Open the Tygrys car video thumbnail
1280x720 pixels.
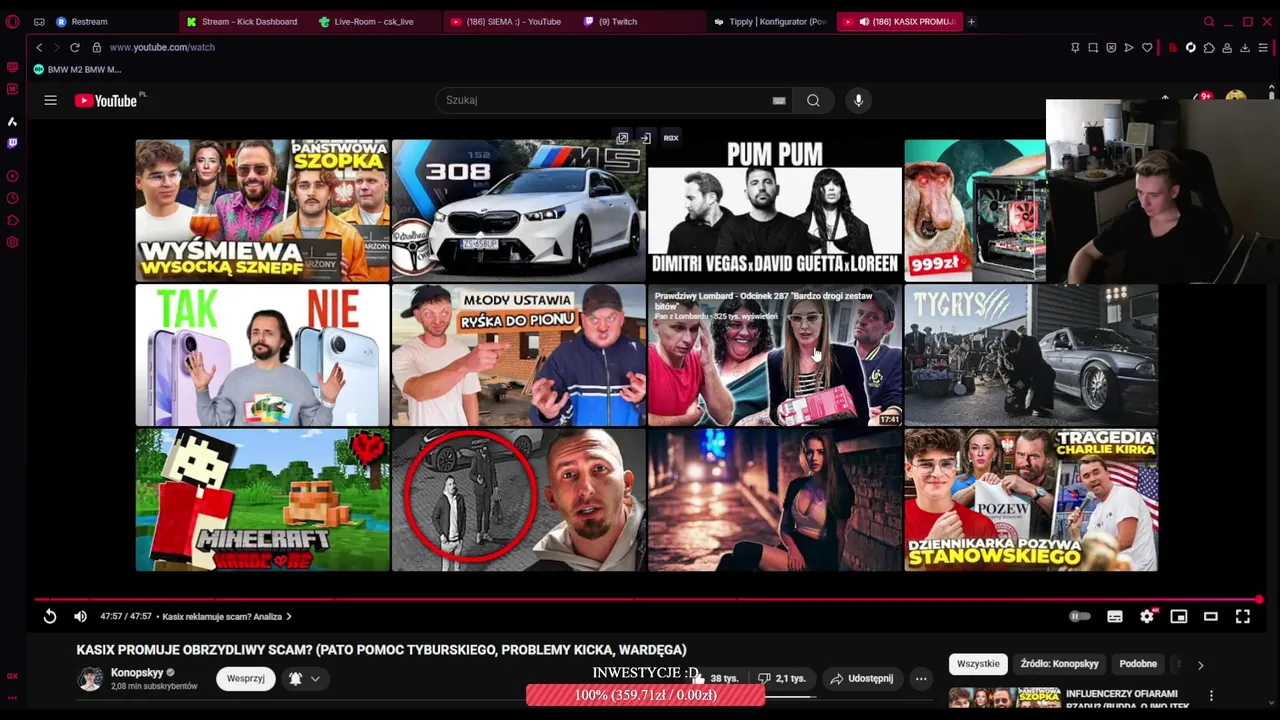[1031, 355]
